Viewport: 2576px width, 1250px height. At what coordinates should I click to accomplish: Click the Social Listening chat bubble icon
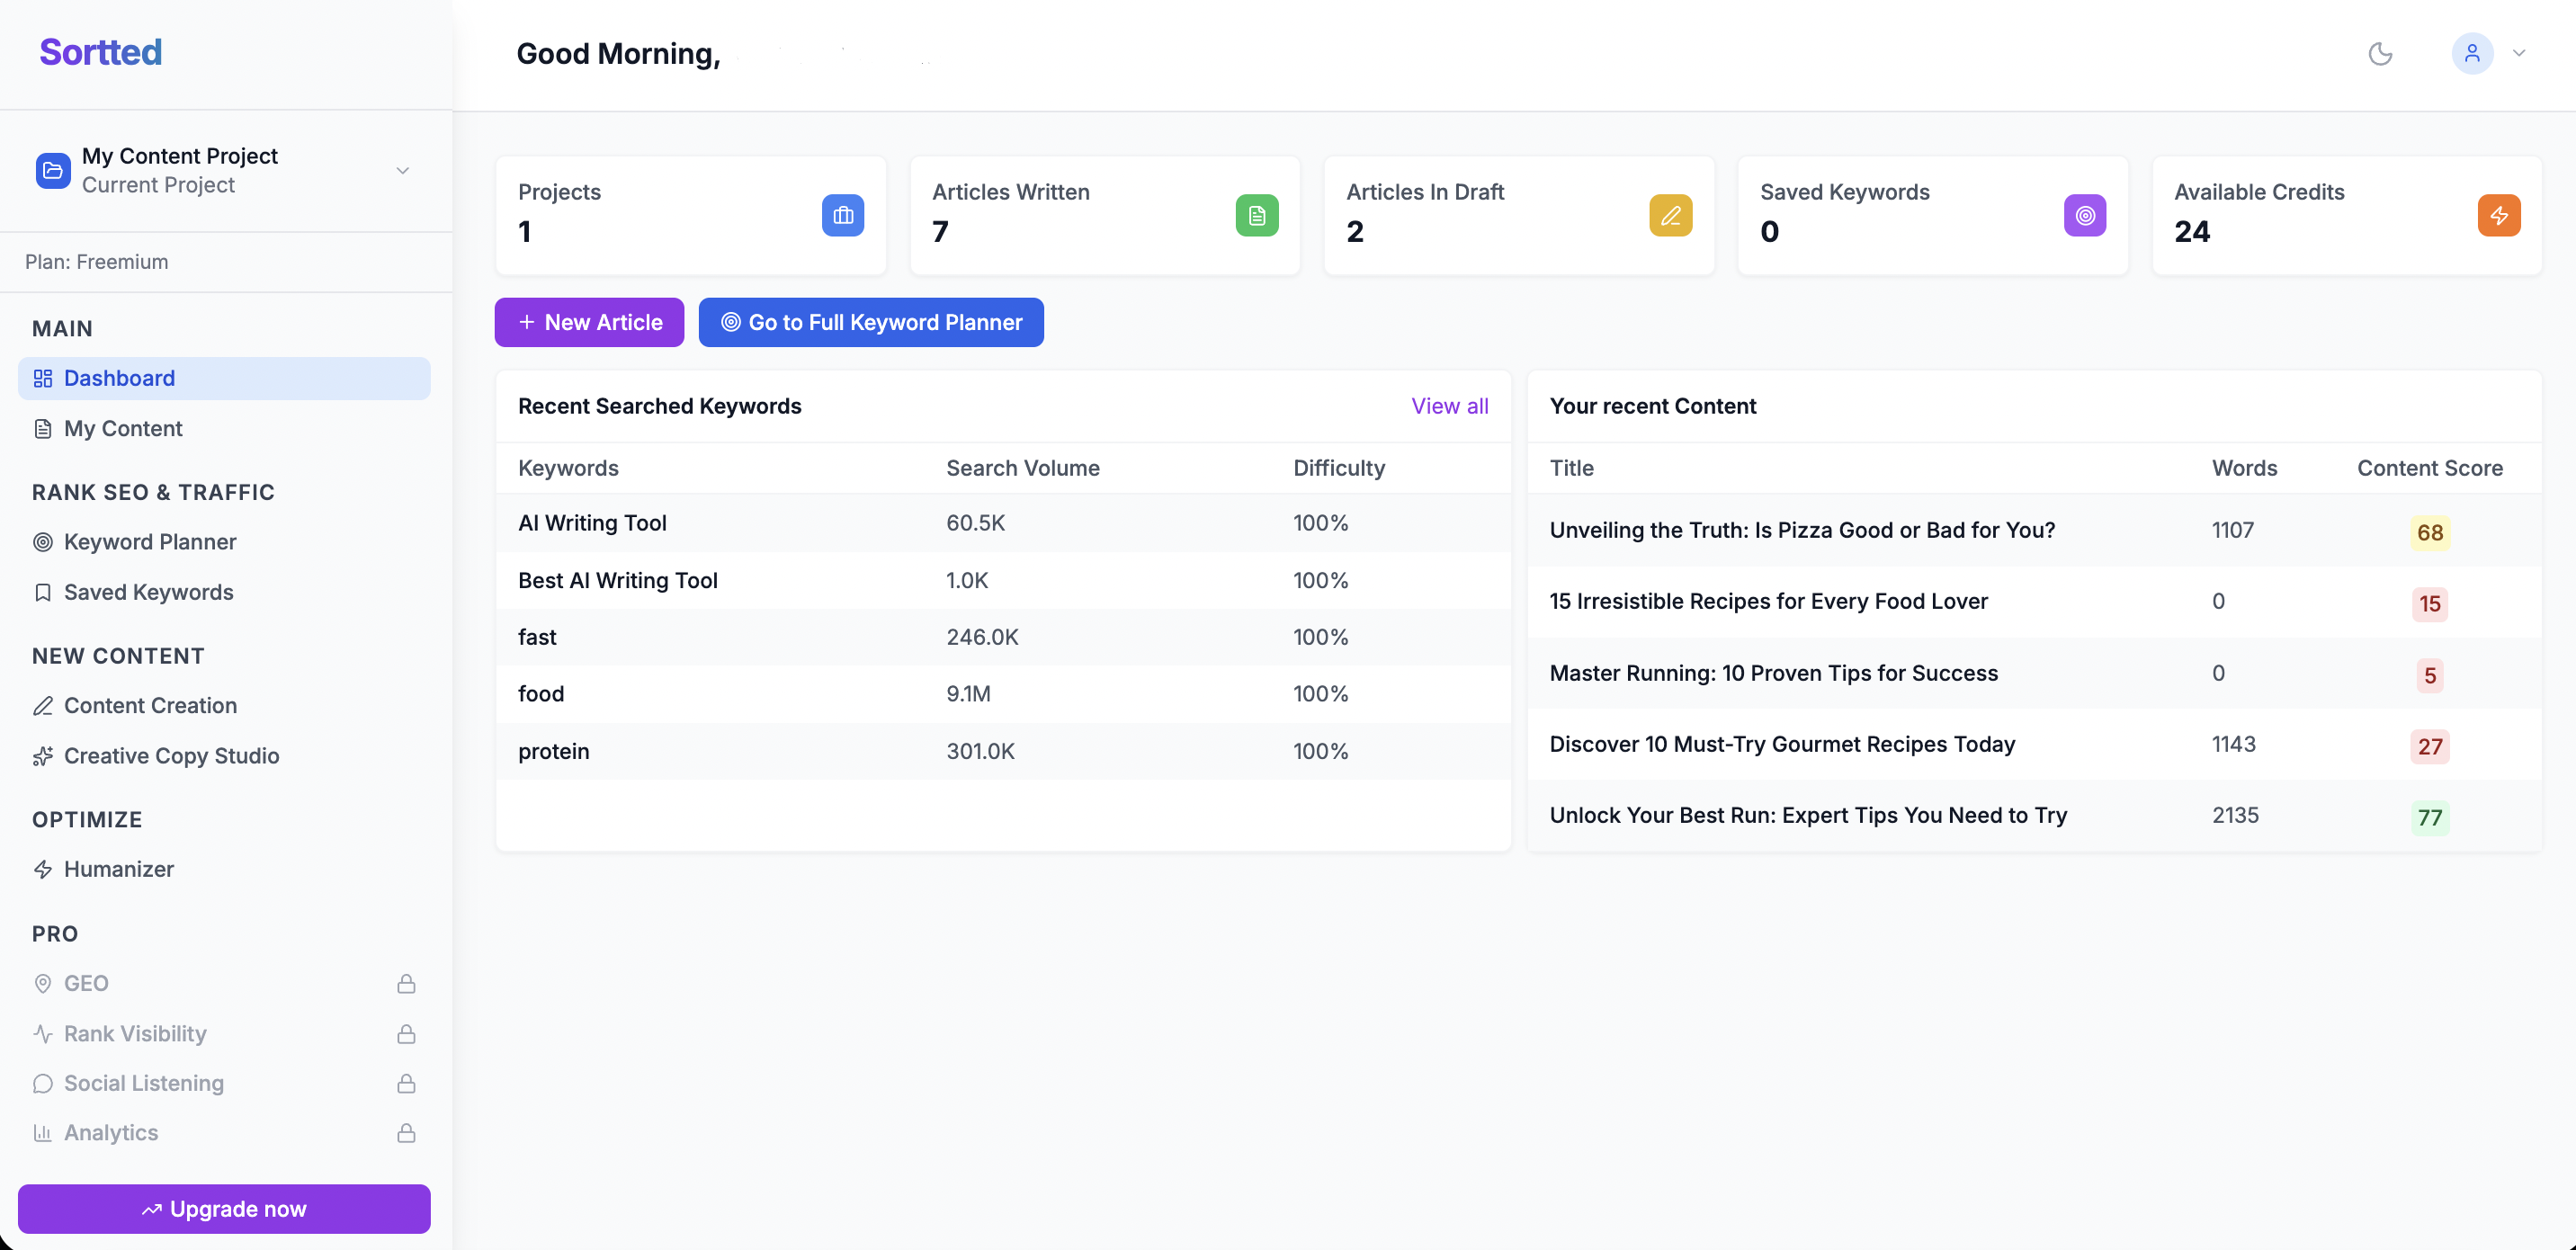(42, 1083)
